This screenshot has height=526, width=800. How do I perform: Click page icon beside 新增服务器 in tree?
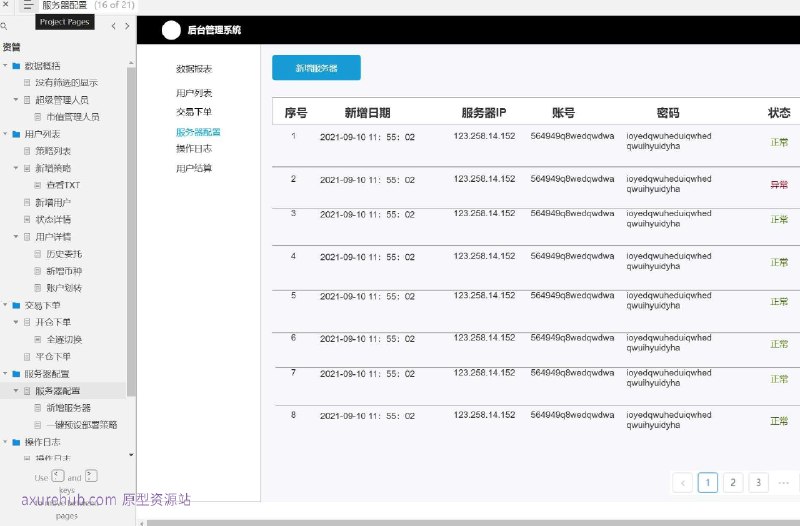pos(38,408)
